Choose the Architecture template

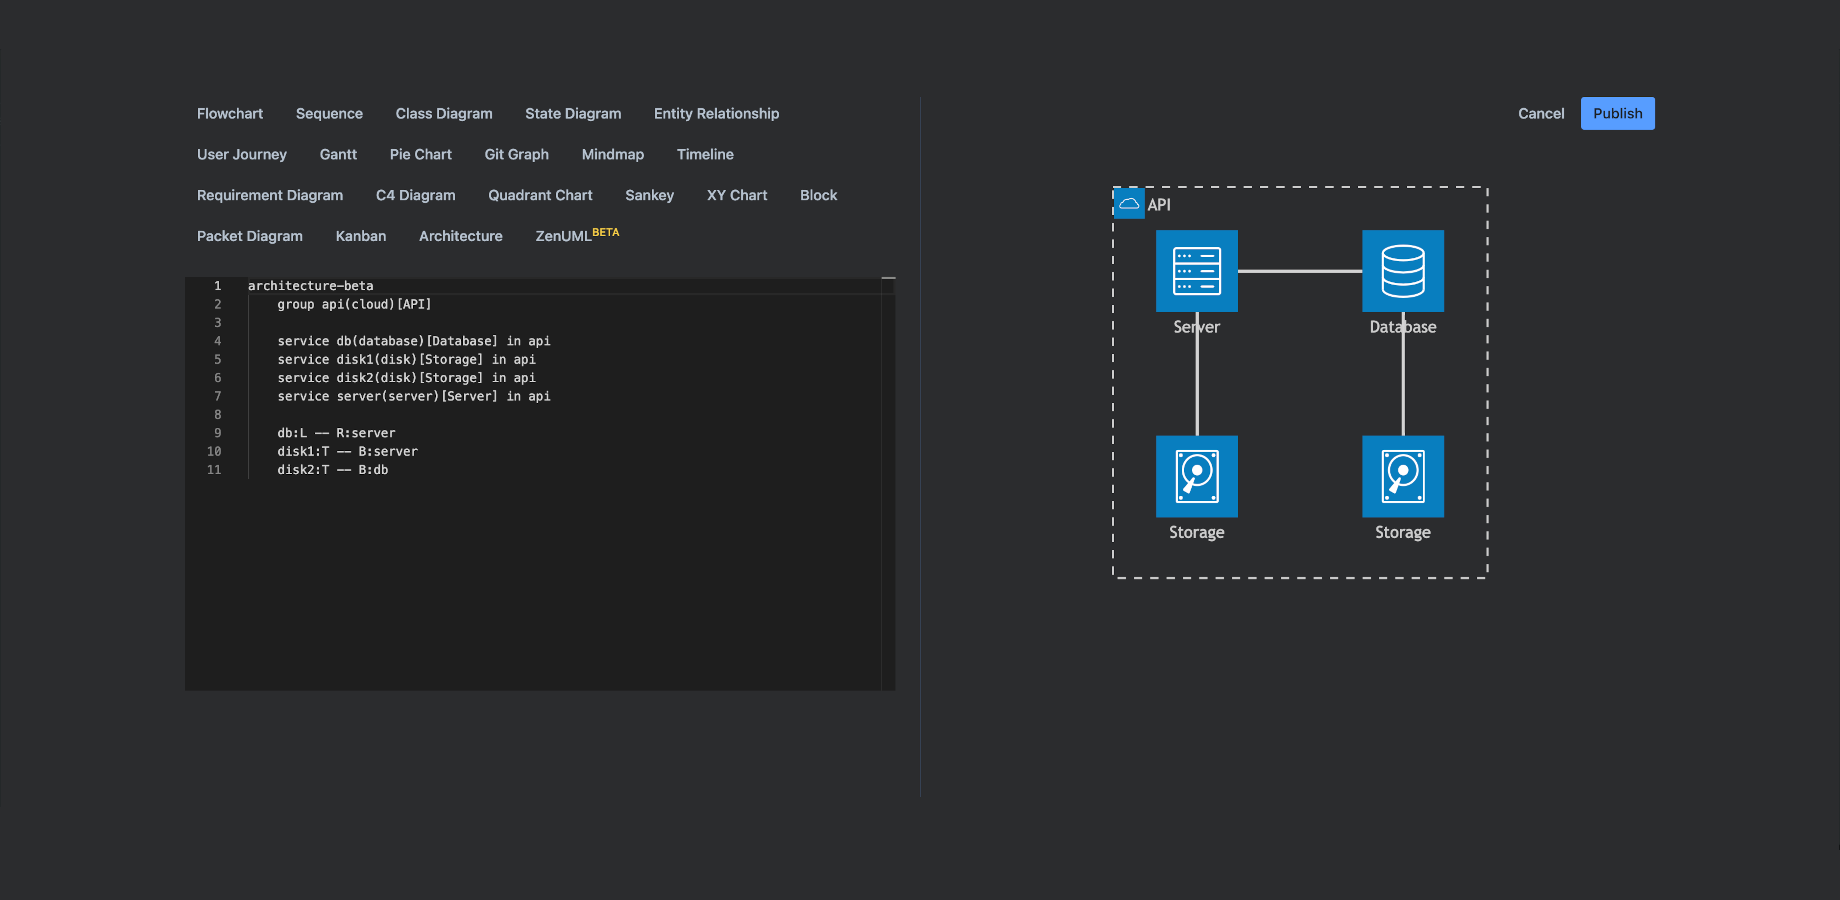[461, 237]
